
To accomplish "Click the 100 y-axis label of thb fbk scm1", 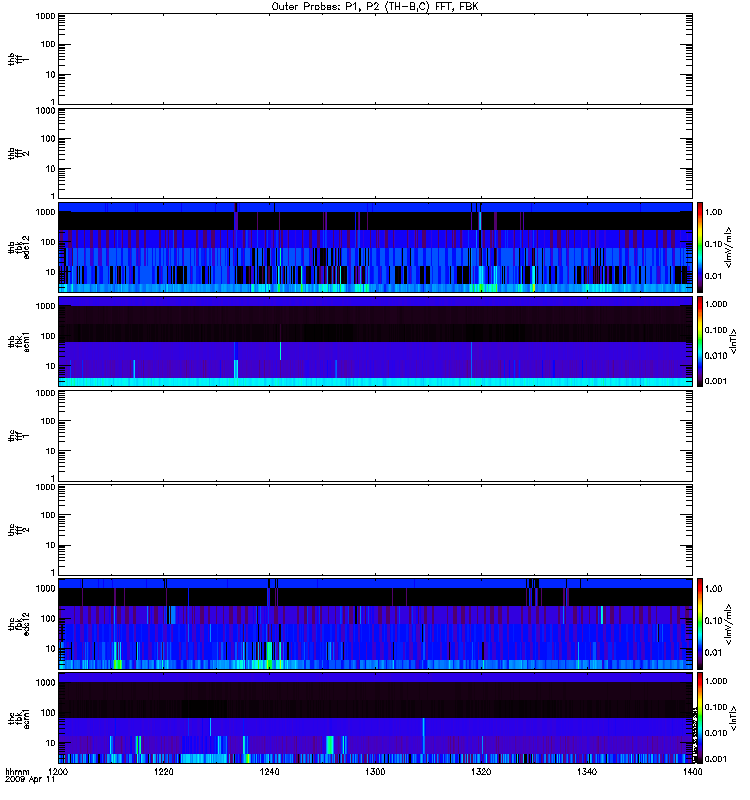I will point(48,336).
